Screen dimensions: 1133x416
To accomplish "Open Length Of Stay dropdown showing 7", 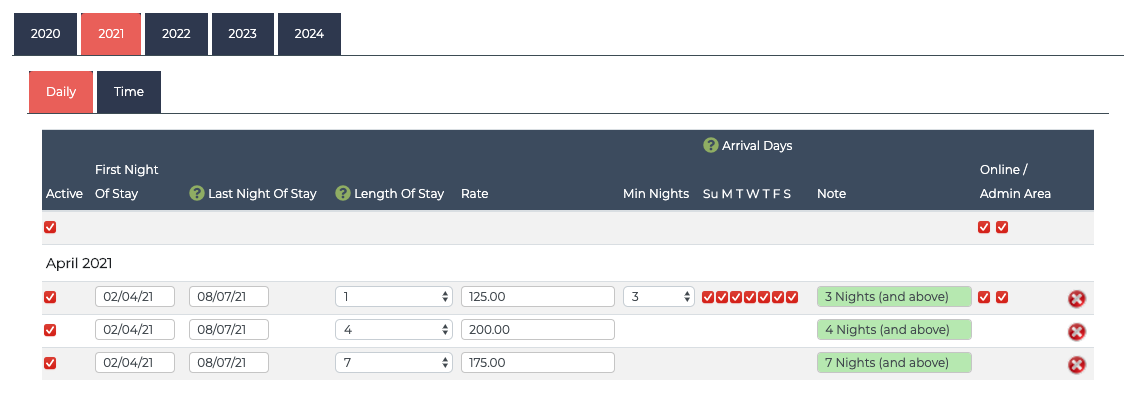I will (x=394, y=363).
